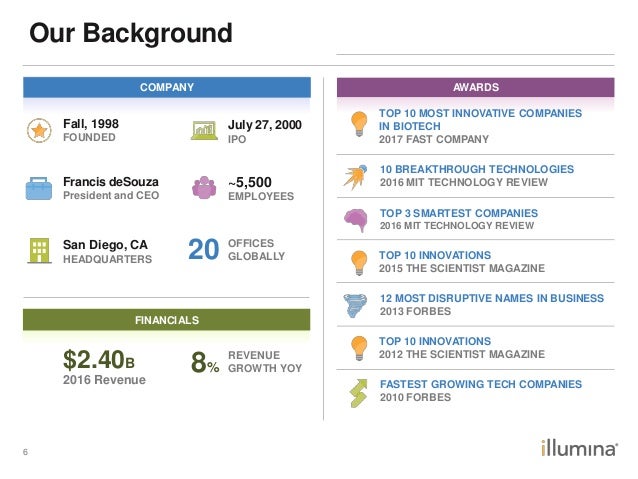Click the green headquarters building icon
638x479 pixels.
39,250
